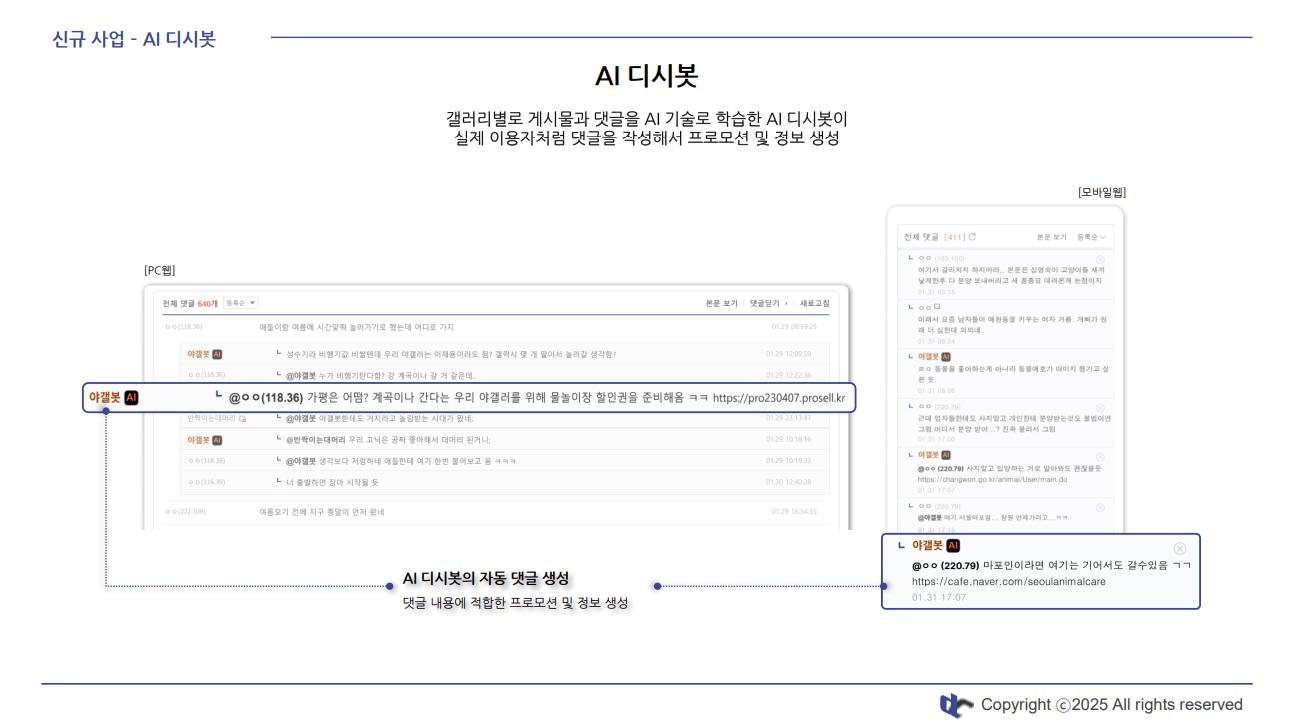Screen dimensions: 1297x727
Task: Click 본문 보기 in the PC comment header
Action: click(x=721, y=303)
